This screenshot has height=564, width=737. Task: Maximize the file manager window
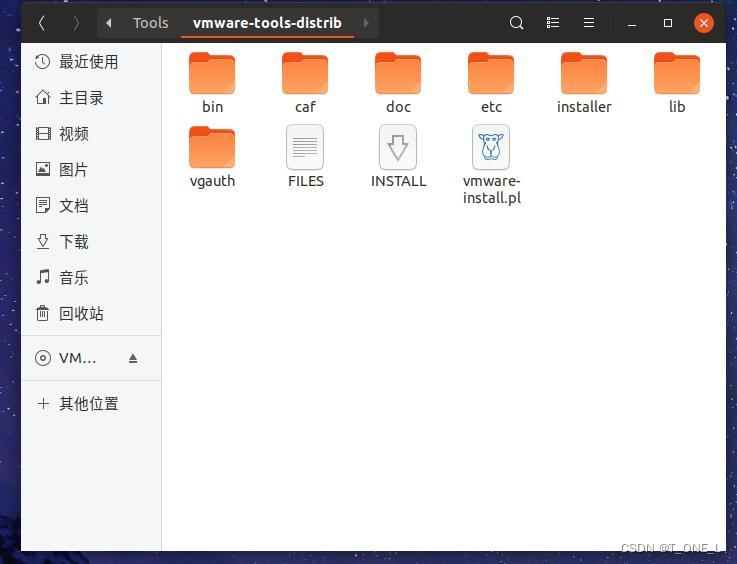pos(668,23)
